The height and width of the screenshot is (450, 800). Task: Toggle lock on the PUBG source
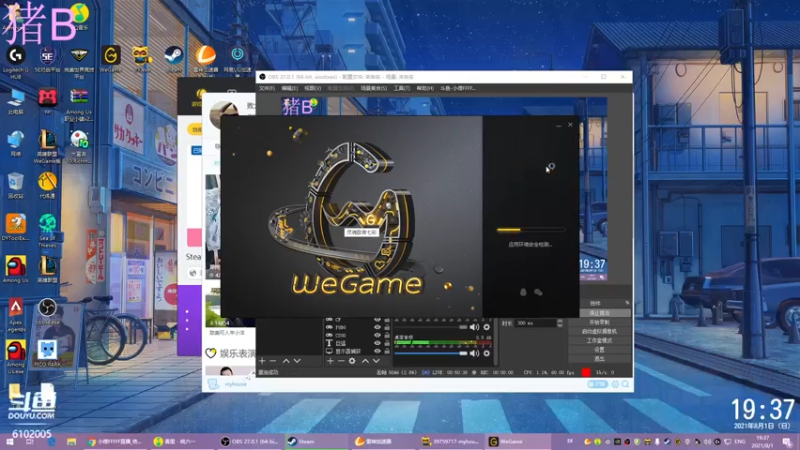coord(387,328)
